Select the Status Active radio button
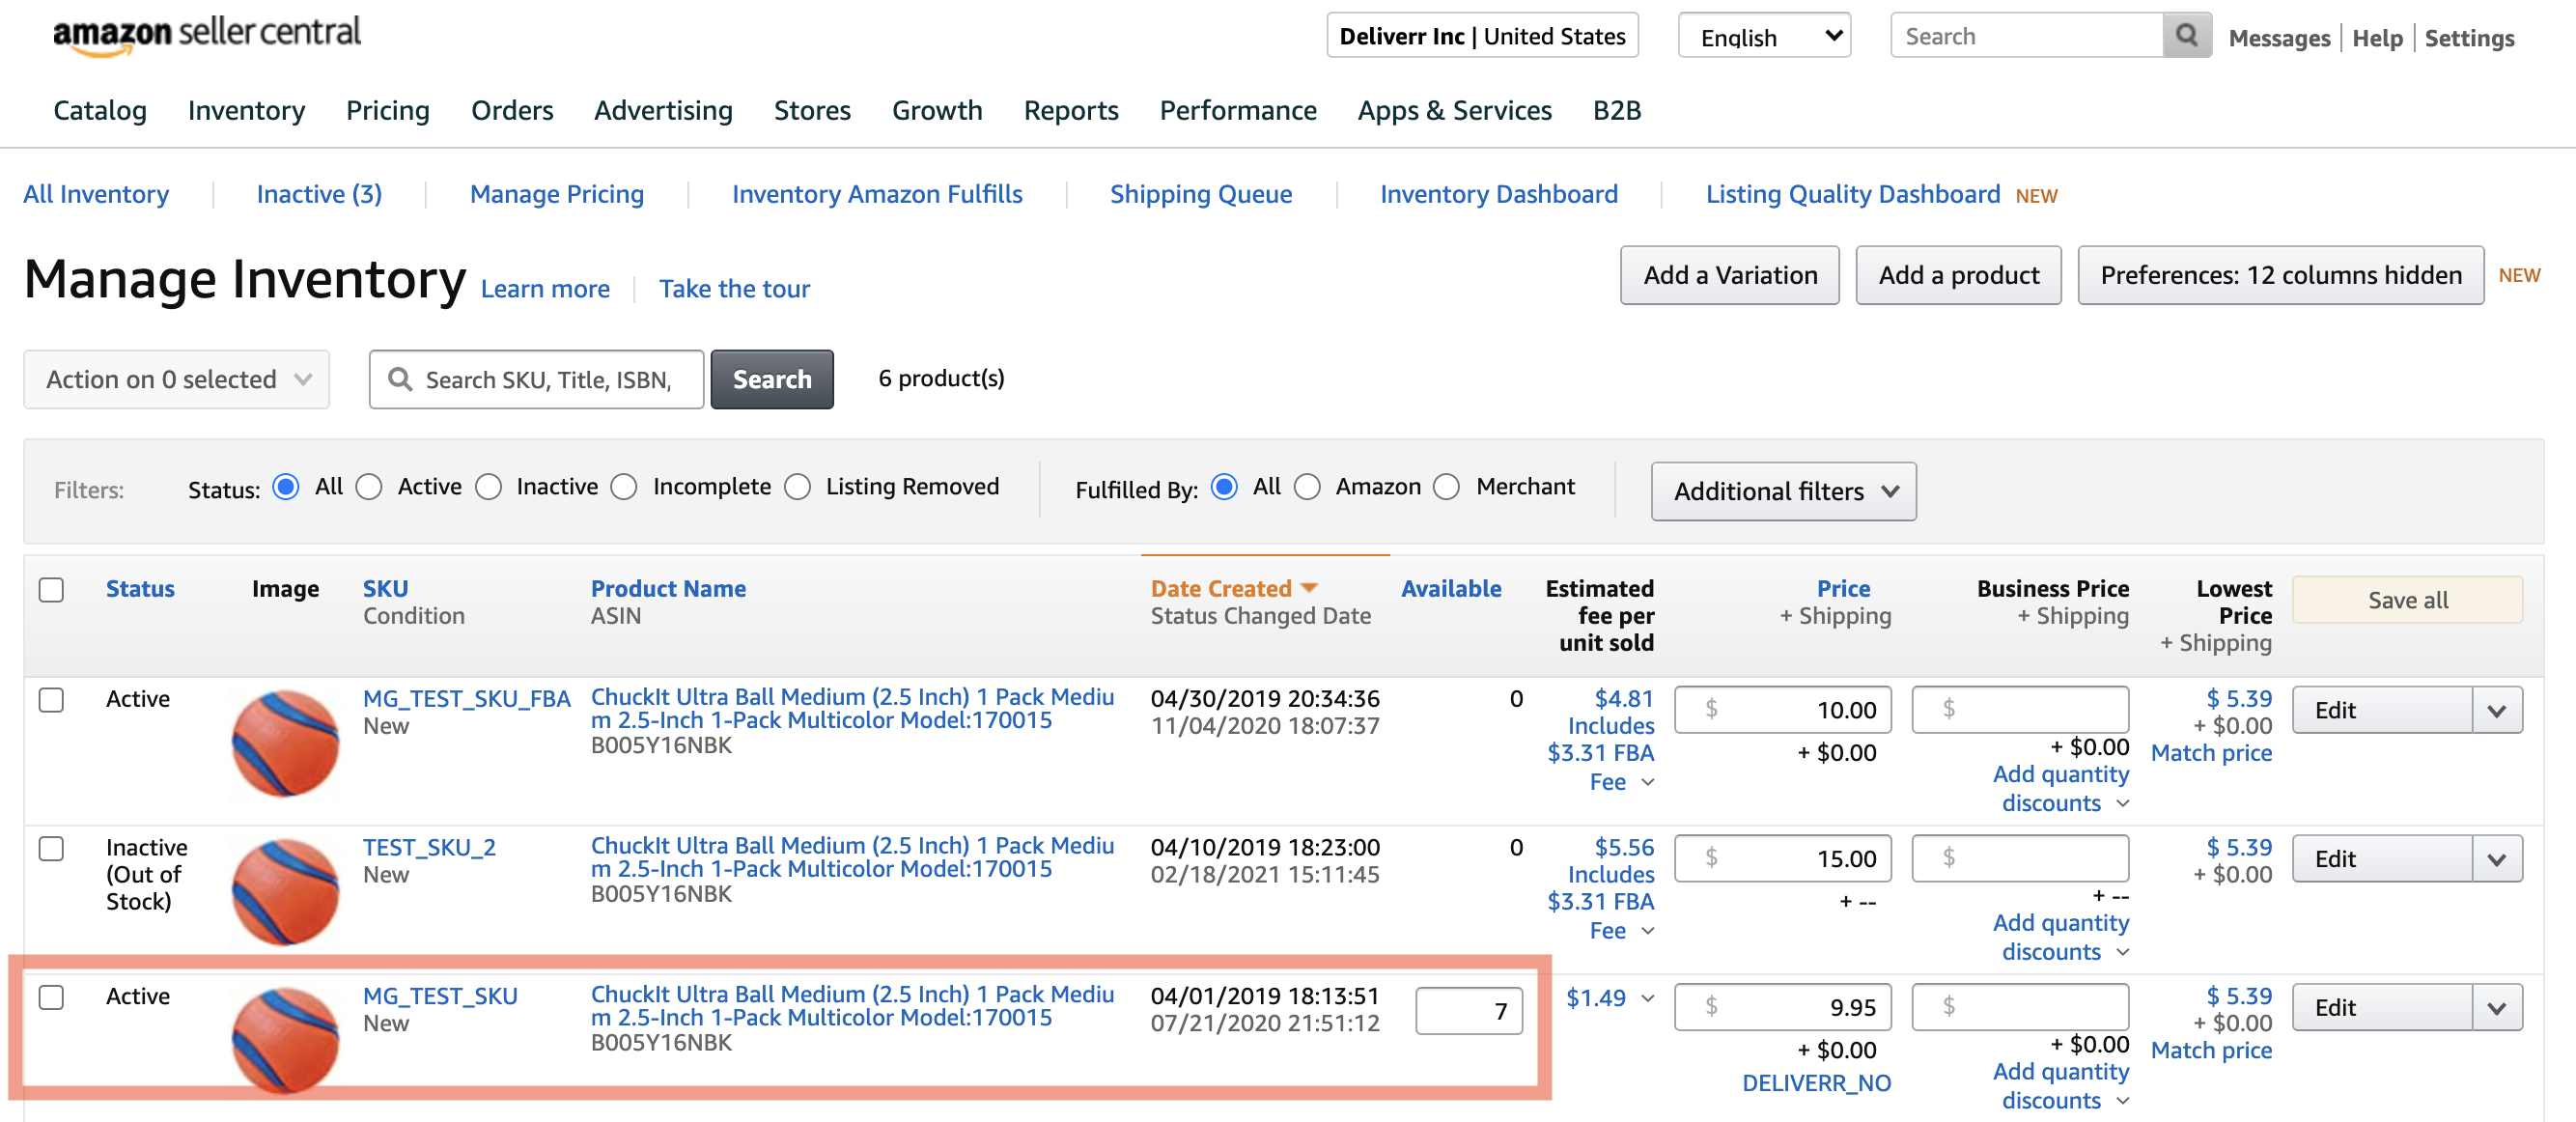2576x1122 pixels. click(369, 487)
